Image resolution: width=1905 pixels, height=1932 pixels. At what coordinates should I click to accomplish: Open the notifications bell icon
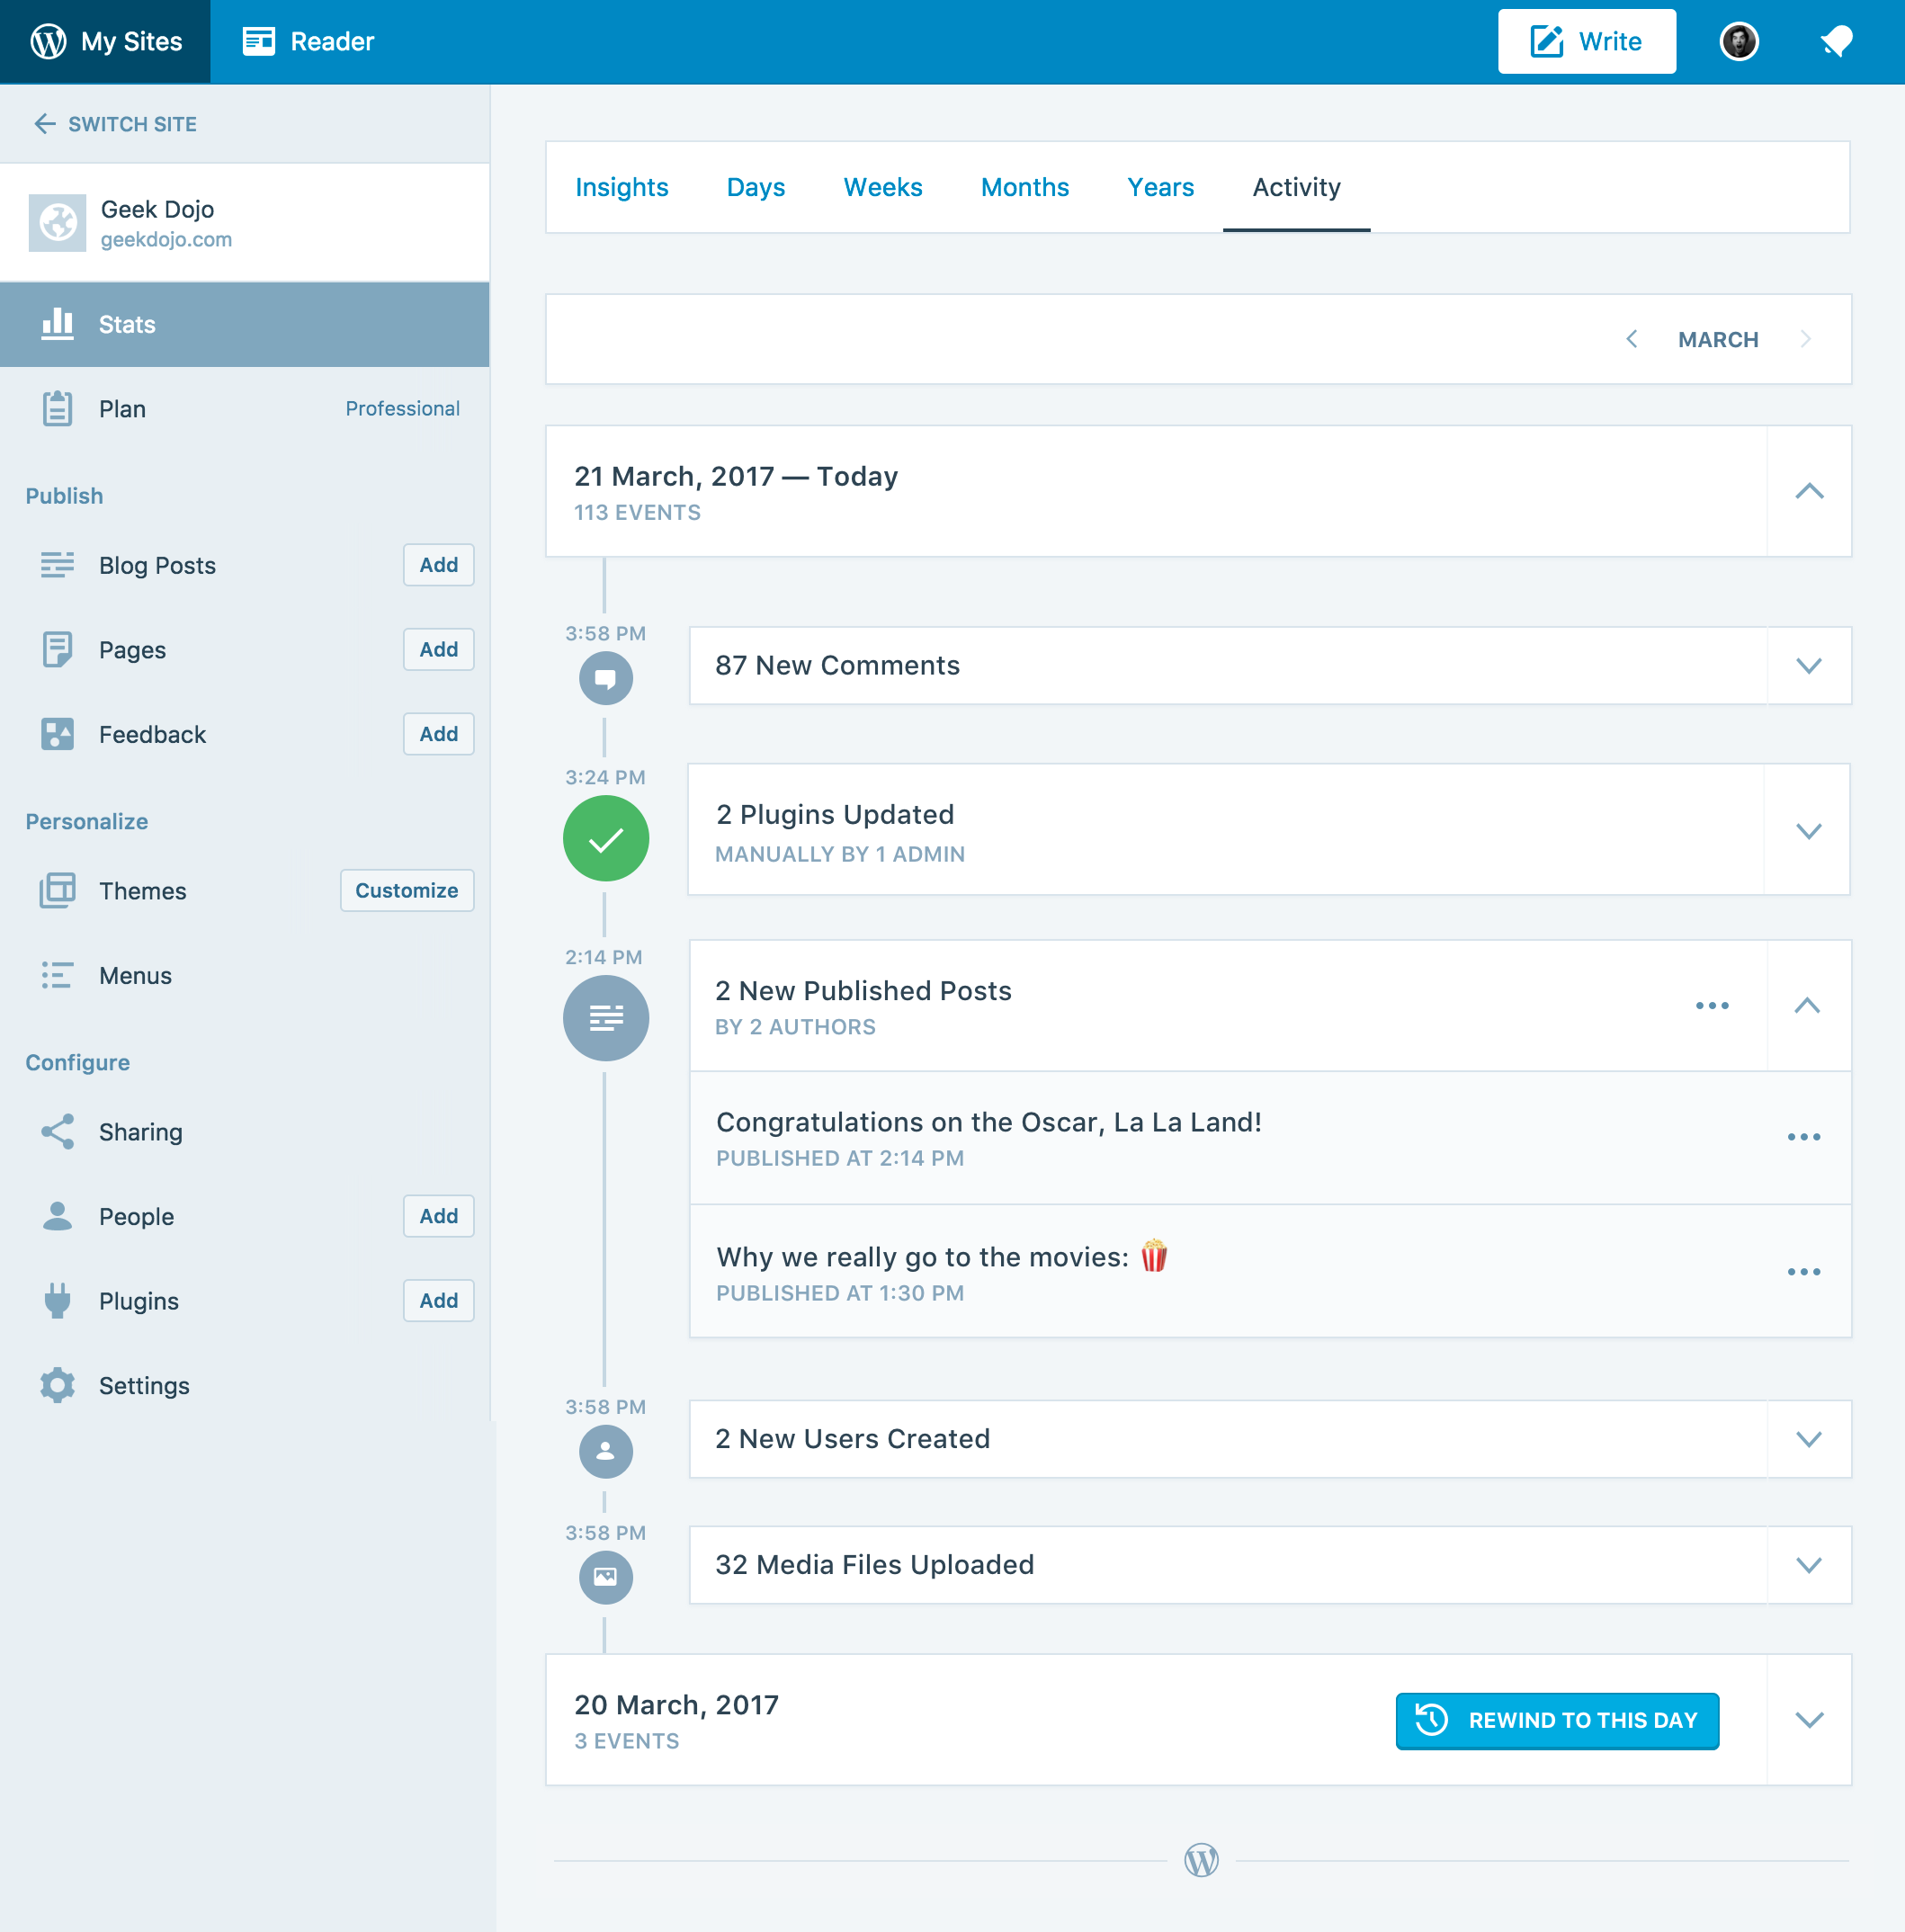[1836, 42]
